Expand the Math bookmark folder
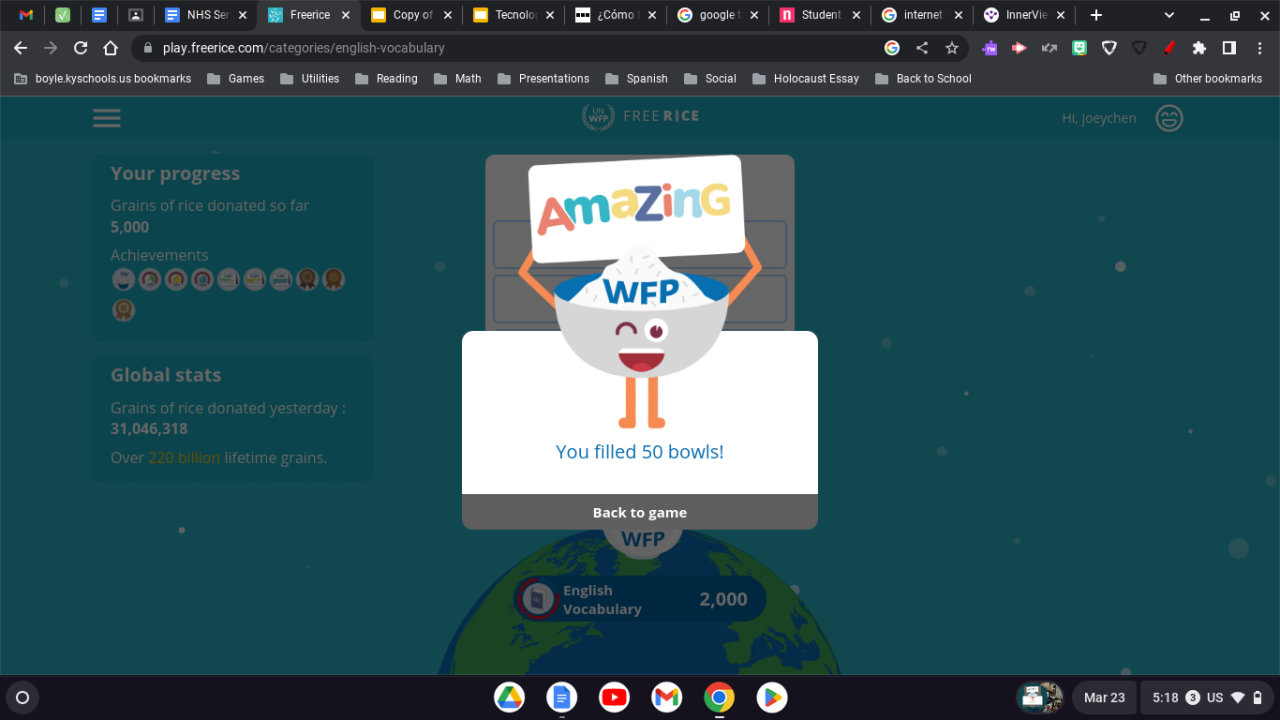Viewport: 1280px width, 720px height. [x=458, y=78]
